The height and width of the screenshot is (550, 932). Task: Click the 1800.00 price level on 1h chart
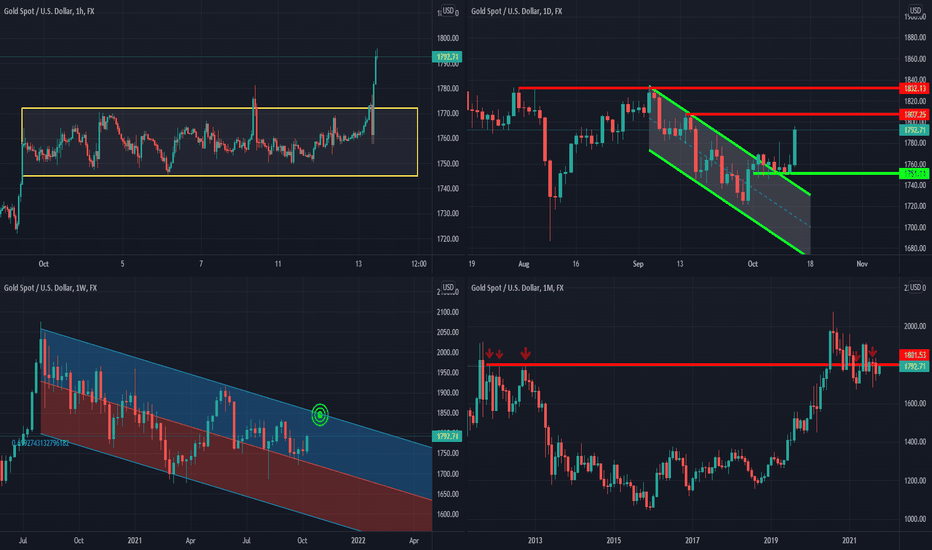pyautogui.click(x=448, y=38)
